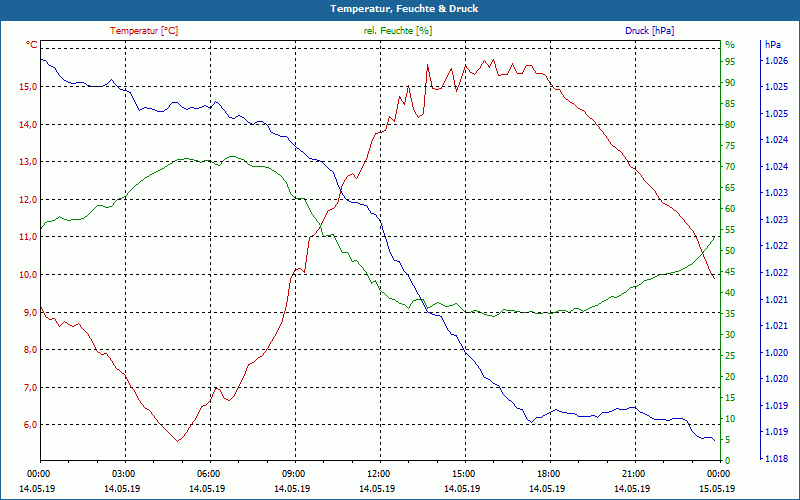Viewport: 800px width, 500px height.
Task: Click the '20' value on humidity axis
Action: [730, 377]
